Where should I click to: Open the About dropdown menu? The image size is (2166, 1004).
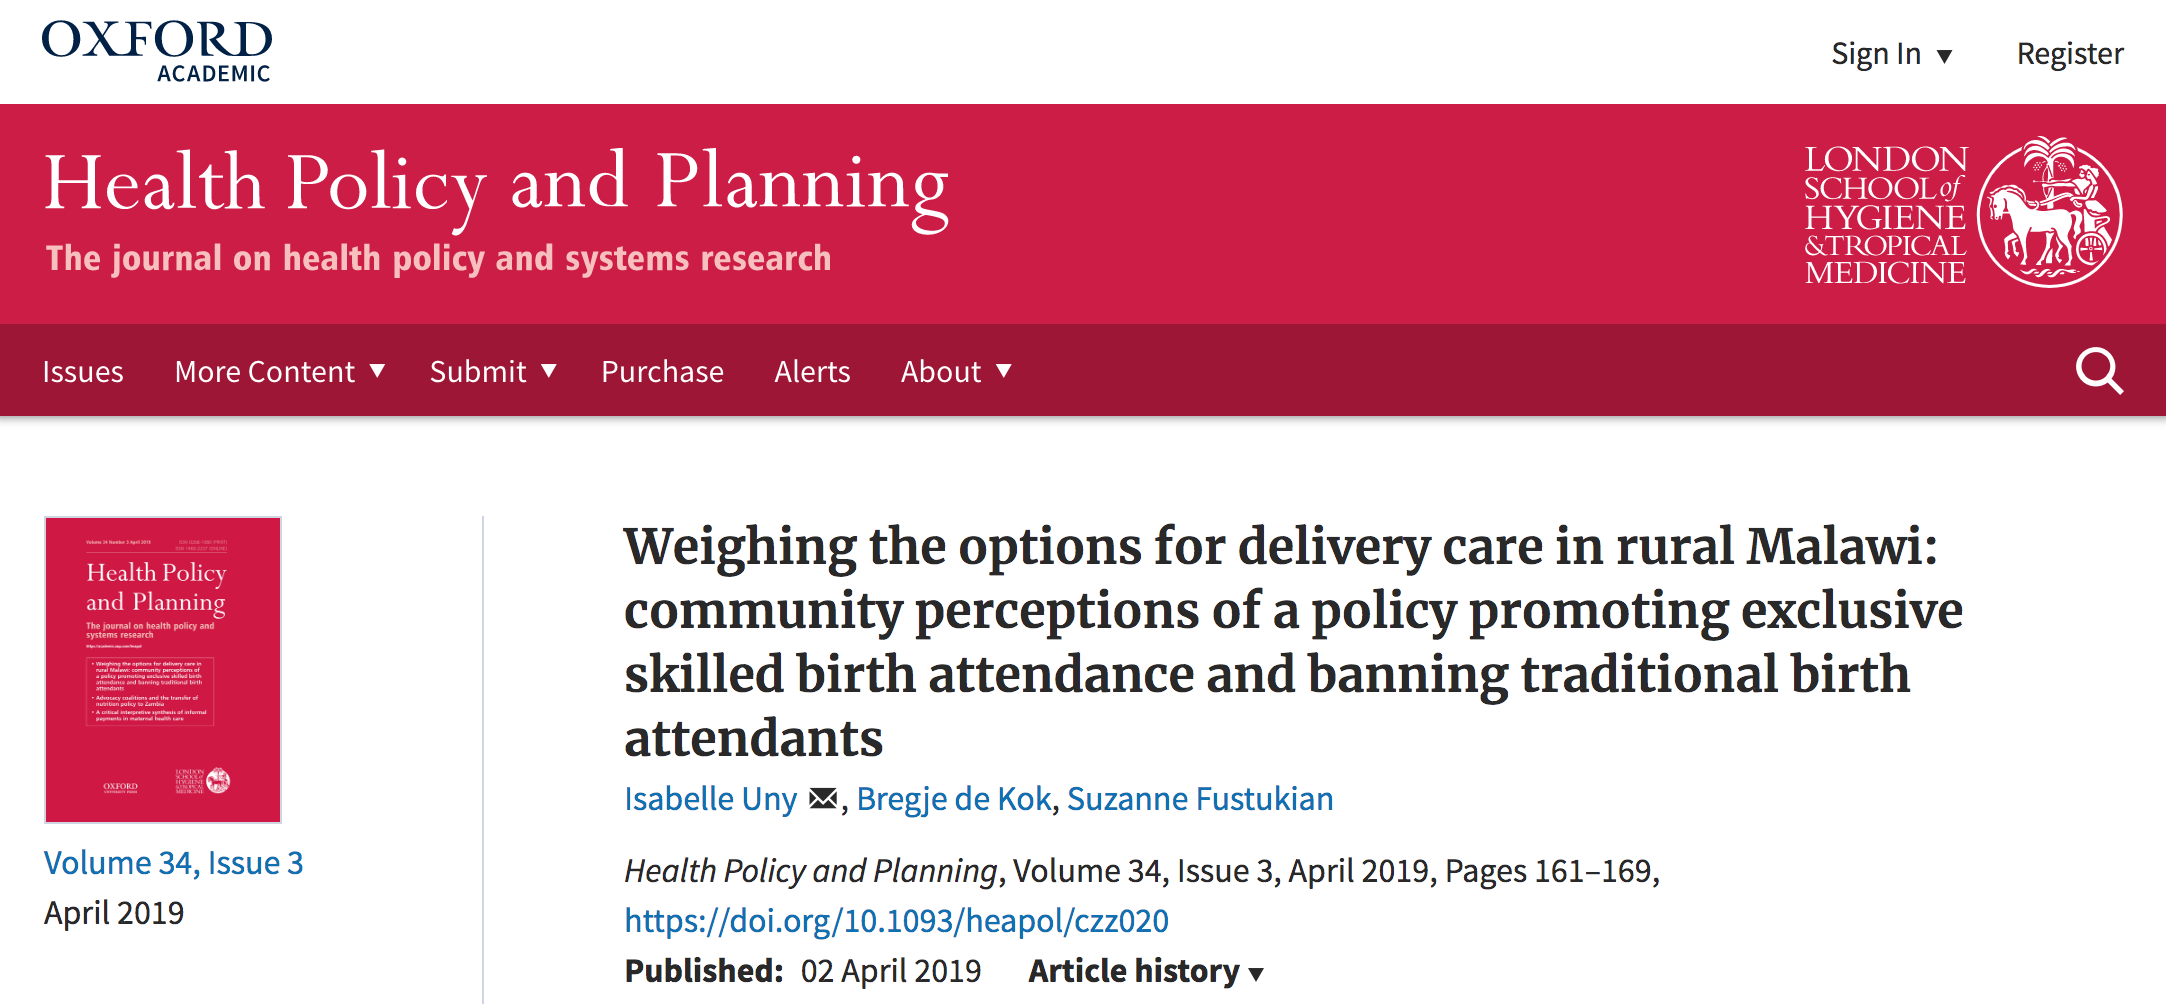pyautogui.click(x=955, y=372)
